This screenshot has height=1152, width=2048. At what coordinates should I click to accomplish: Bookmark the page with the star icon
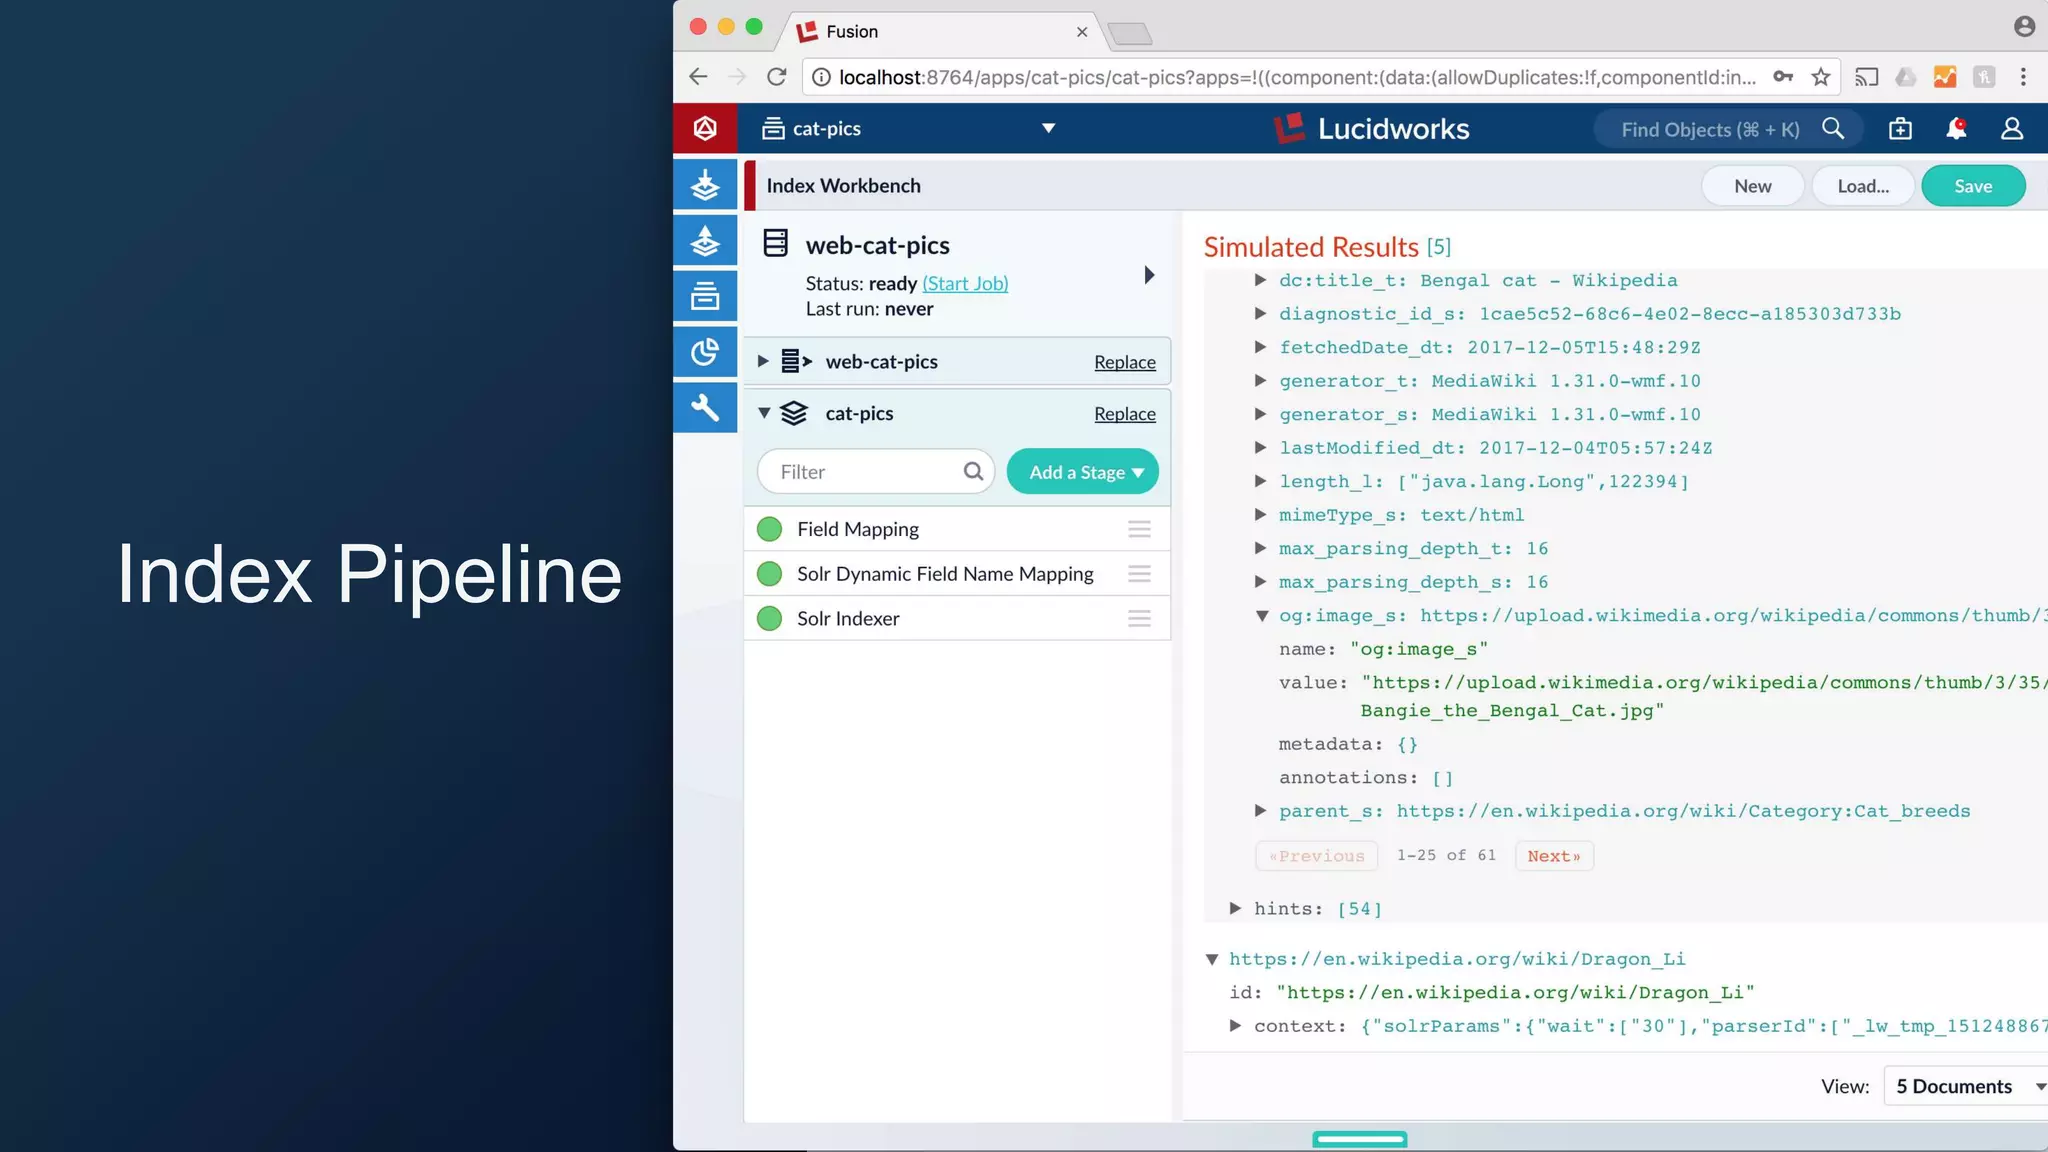pos(1821,77)
